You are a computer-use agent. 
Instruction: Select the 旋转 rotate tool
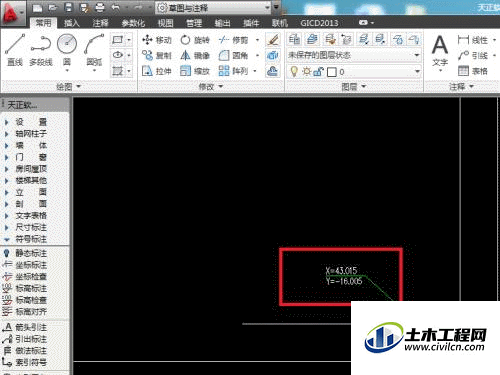(x=195, y=40)
